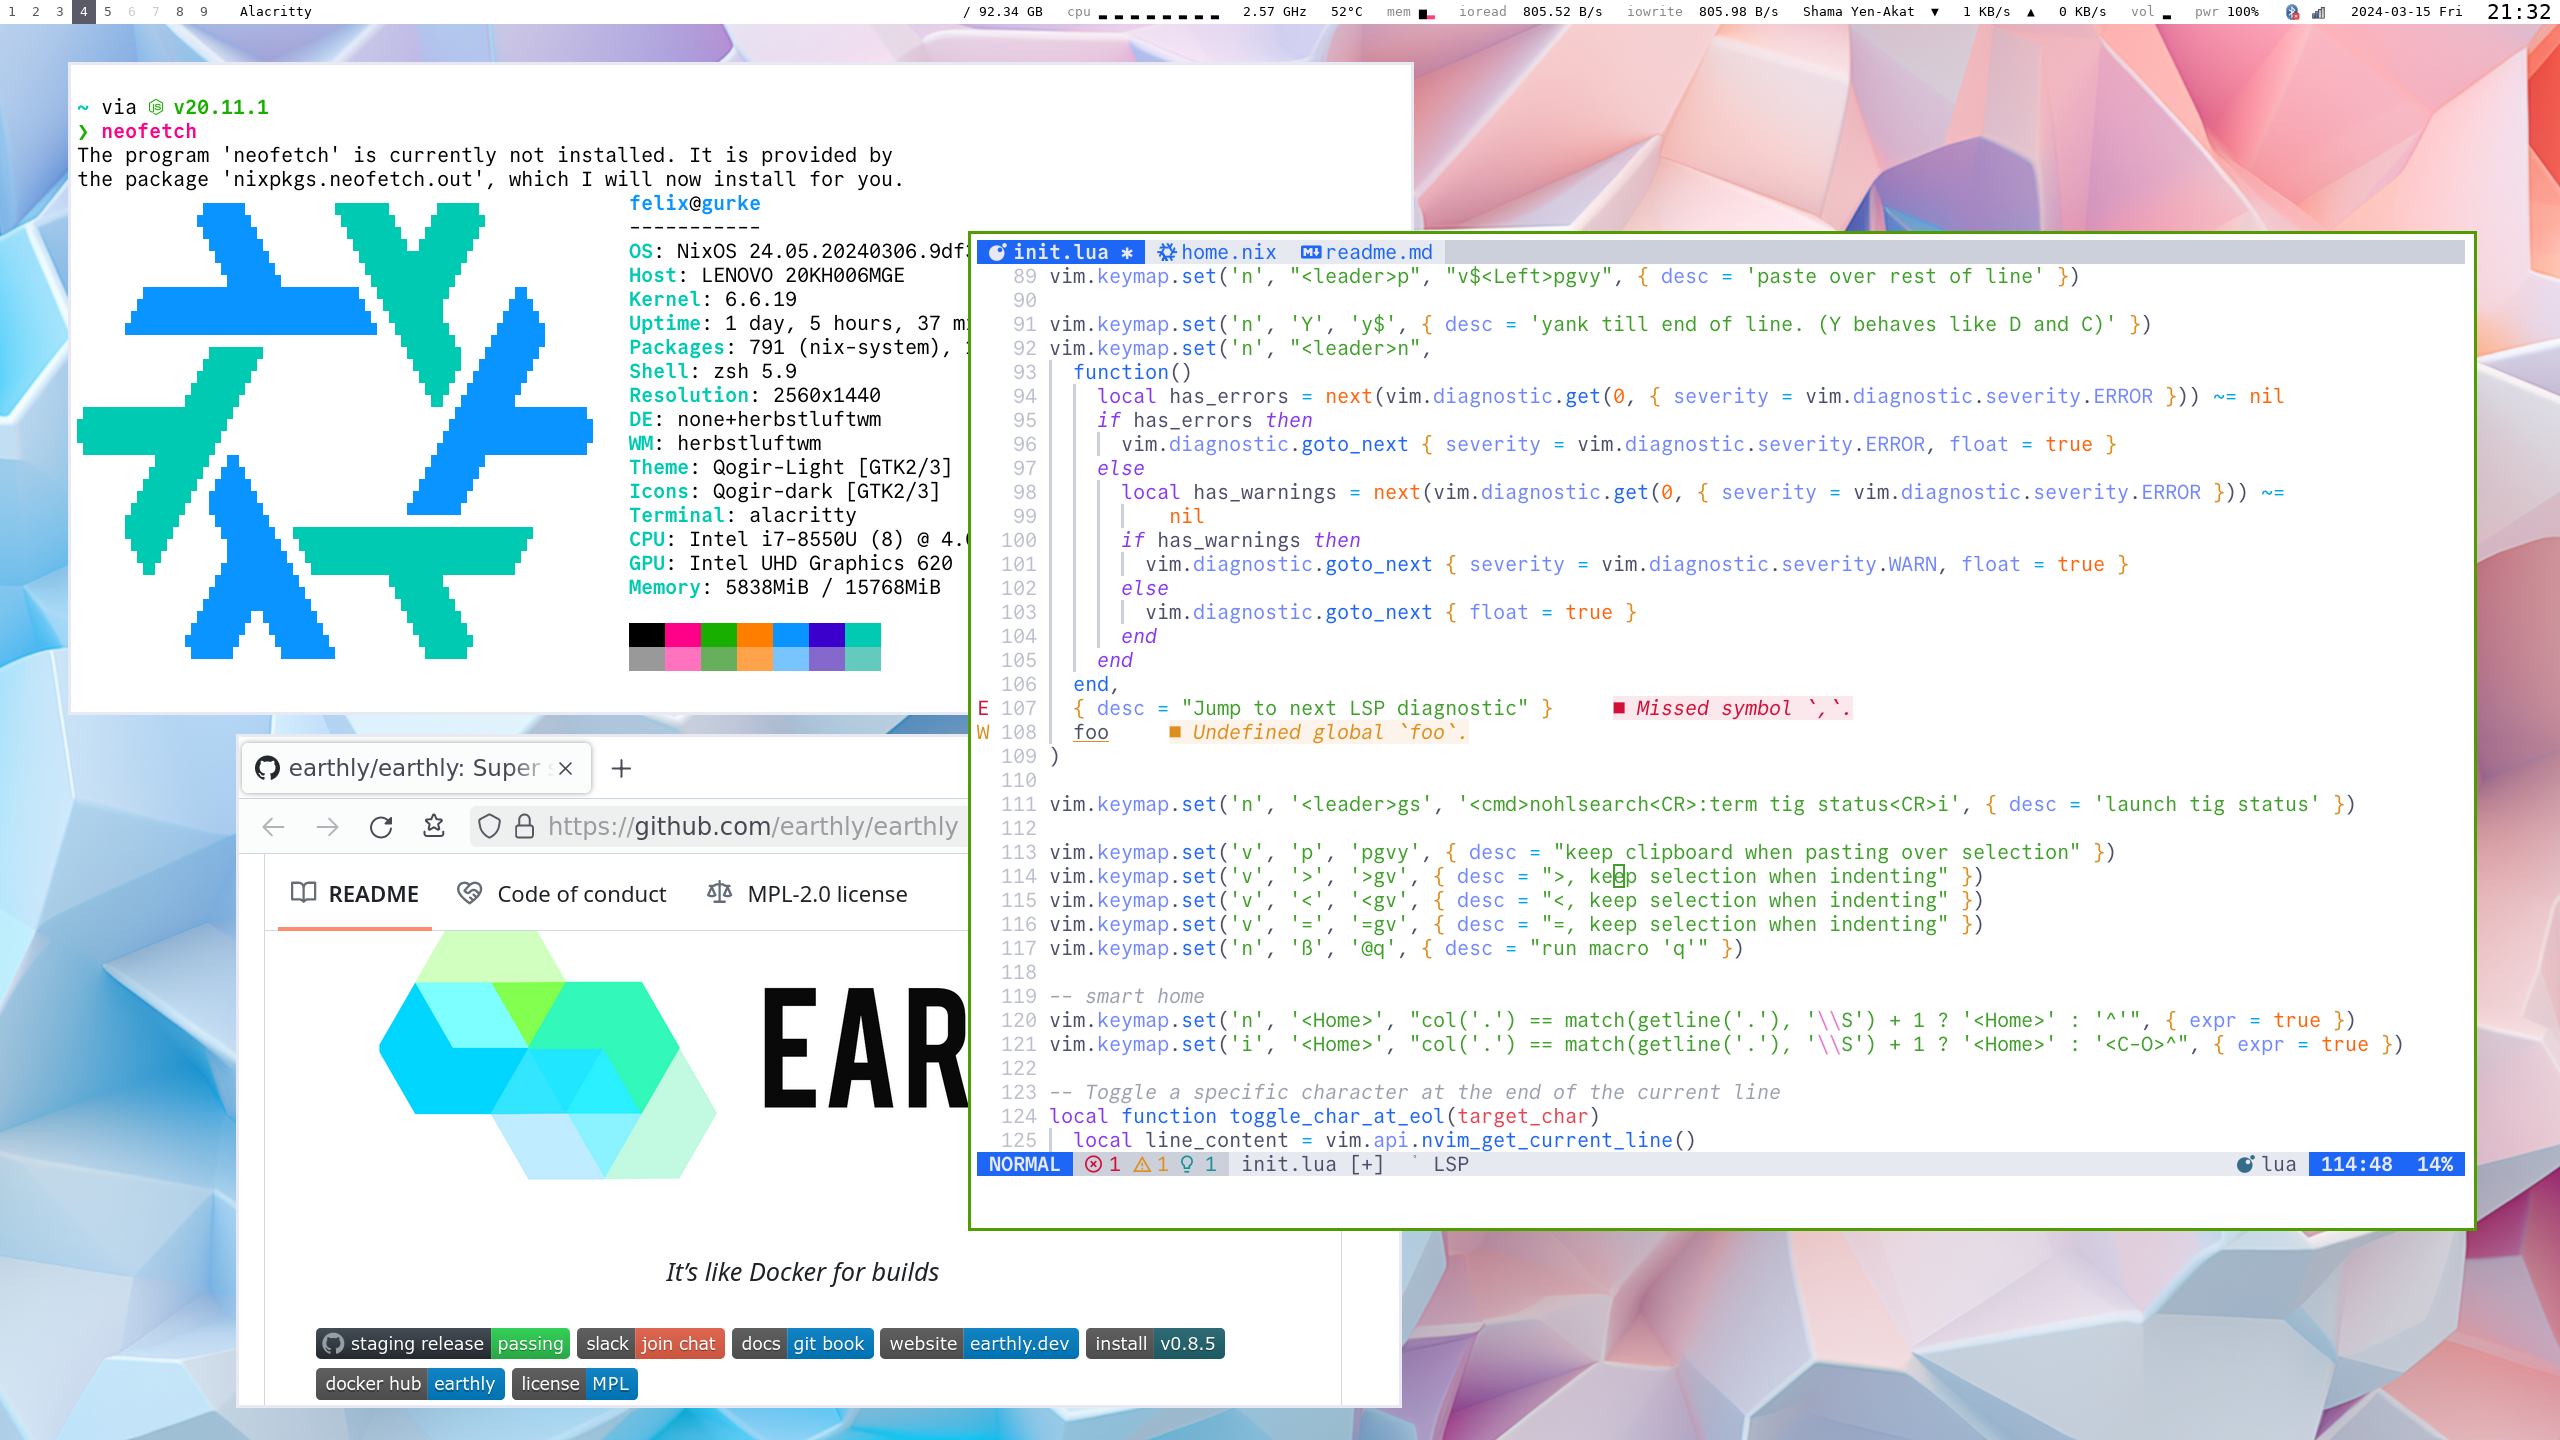
Task: Switch to workspace 1 in the top bar
Action: pyautogui.click(x=12, y=12)
